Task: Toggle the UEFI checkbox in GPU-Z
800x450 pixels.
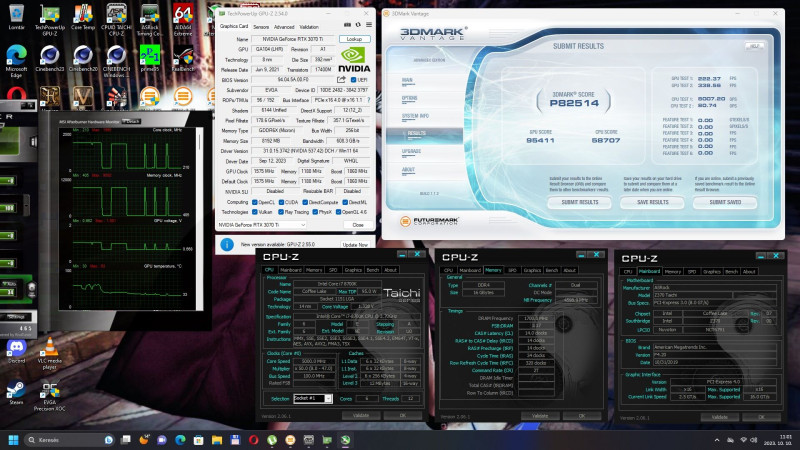Action: click(354, 80)
